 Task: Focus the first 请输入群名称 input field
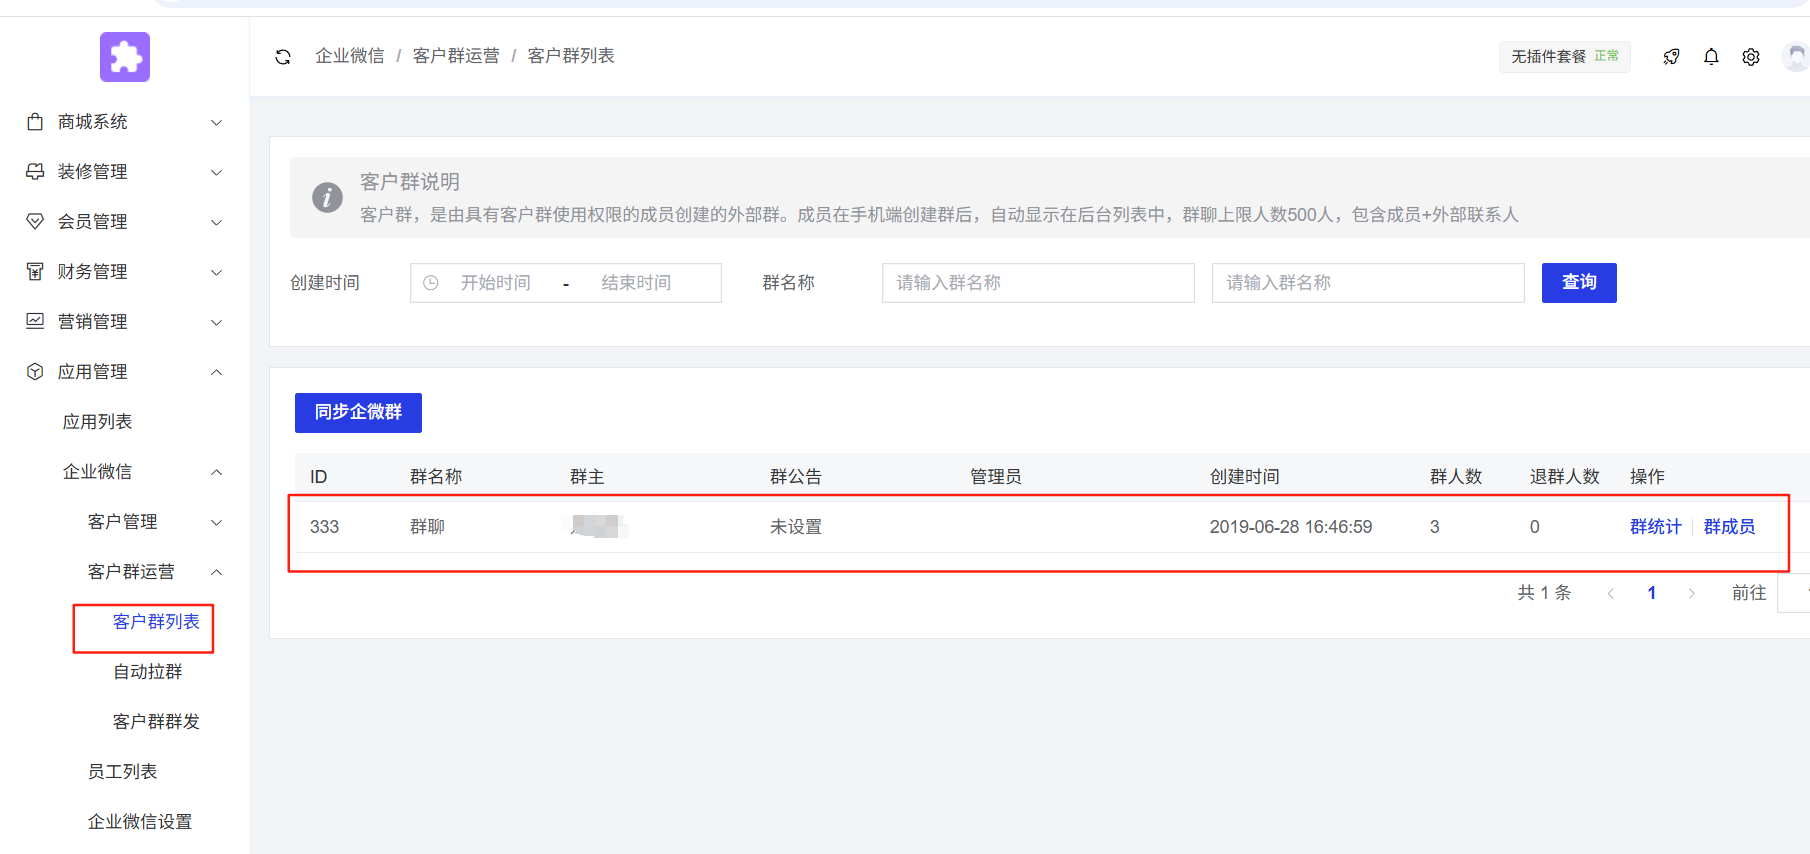tap(1037, 283)
